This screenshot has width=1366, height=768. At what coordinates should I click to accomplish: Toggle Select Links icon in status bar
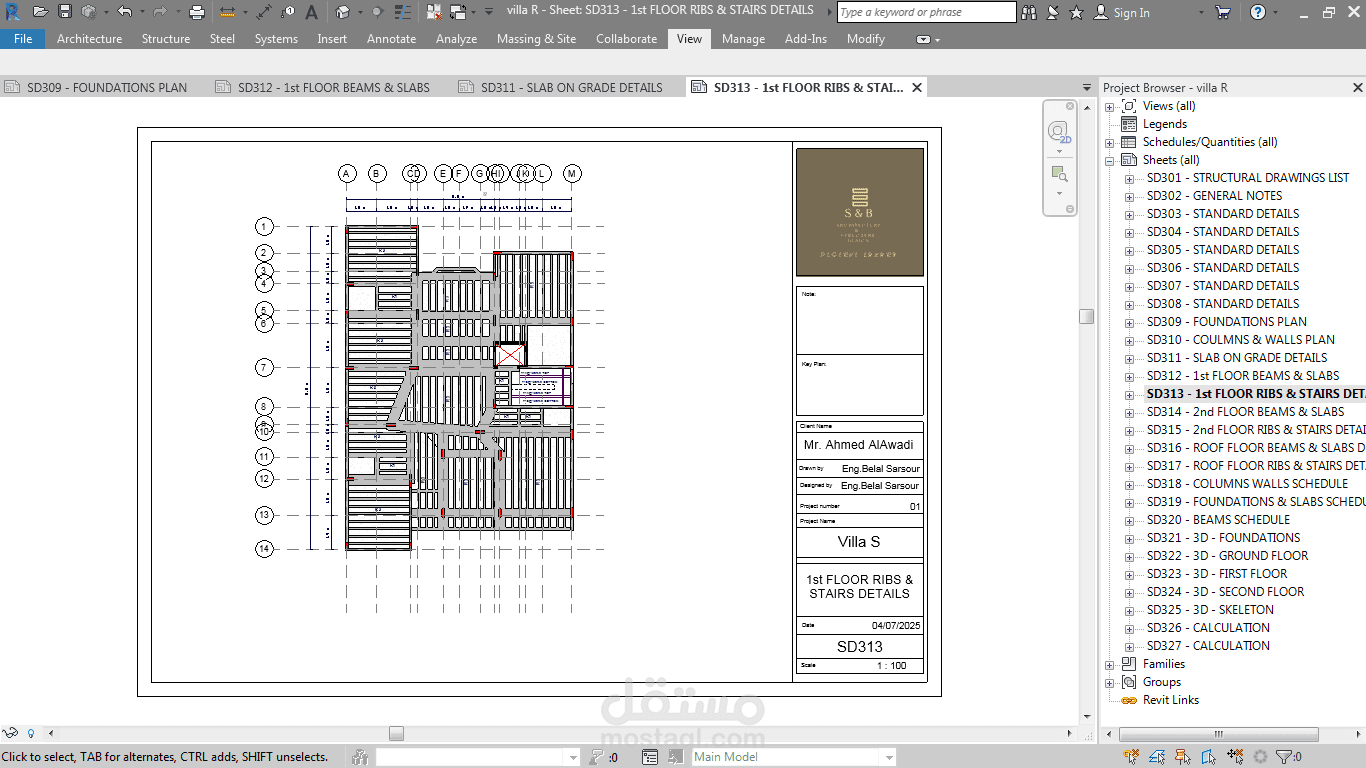coord(1131,757)
